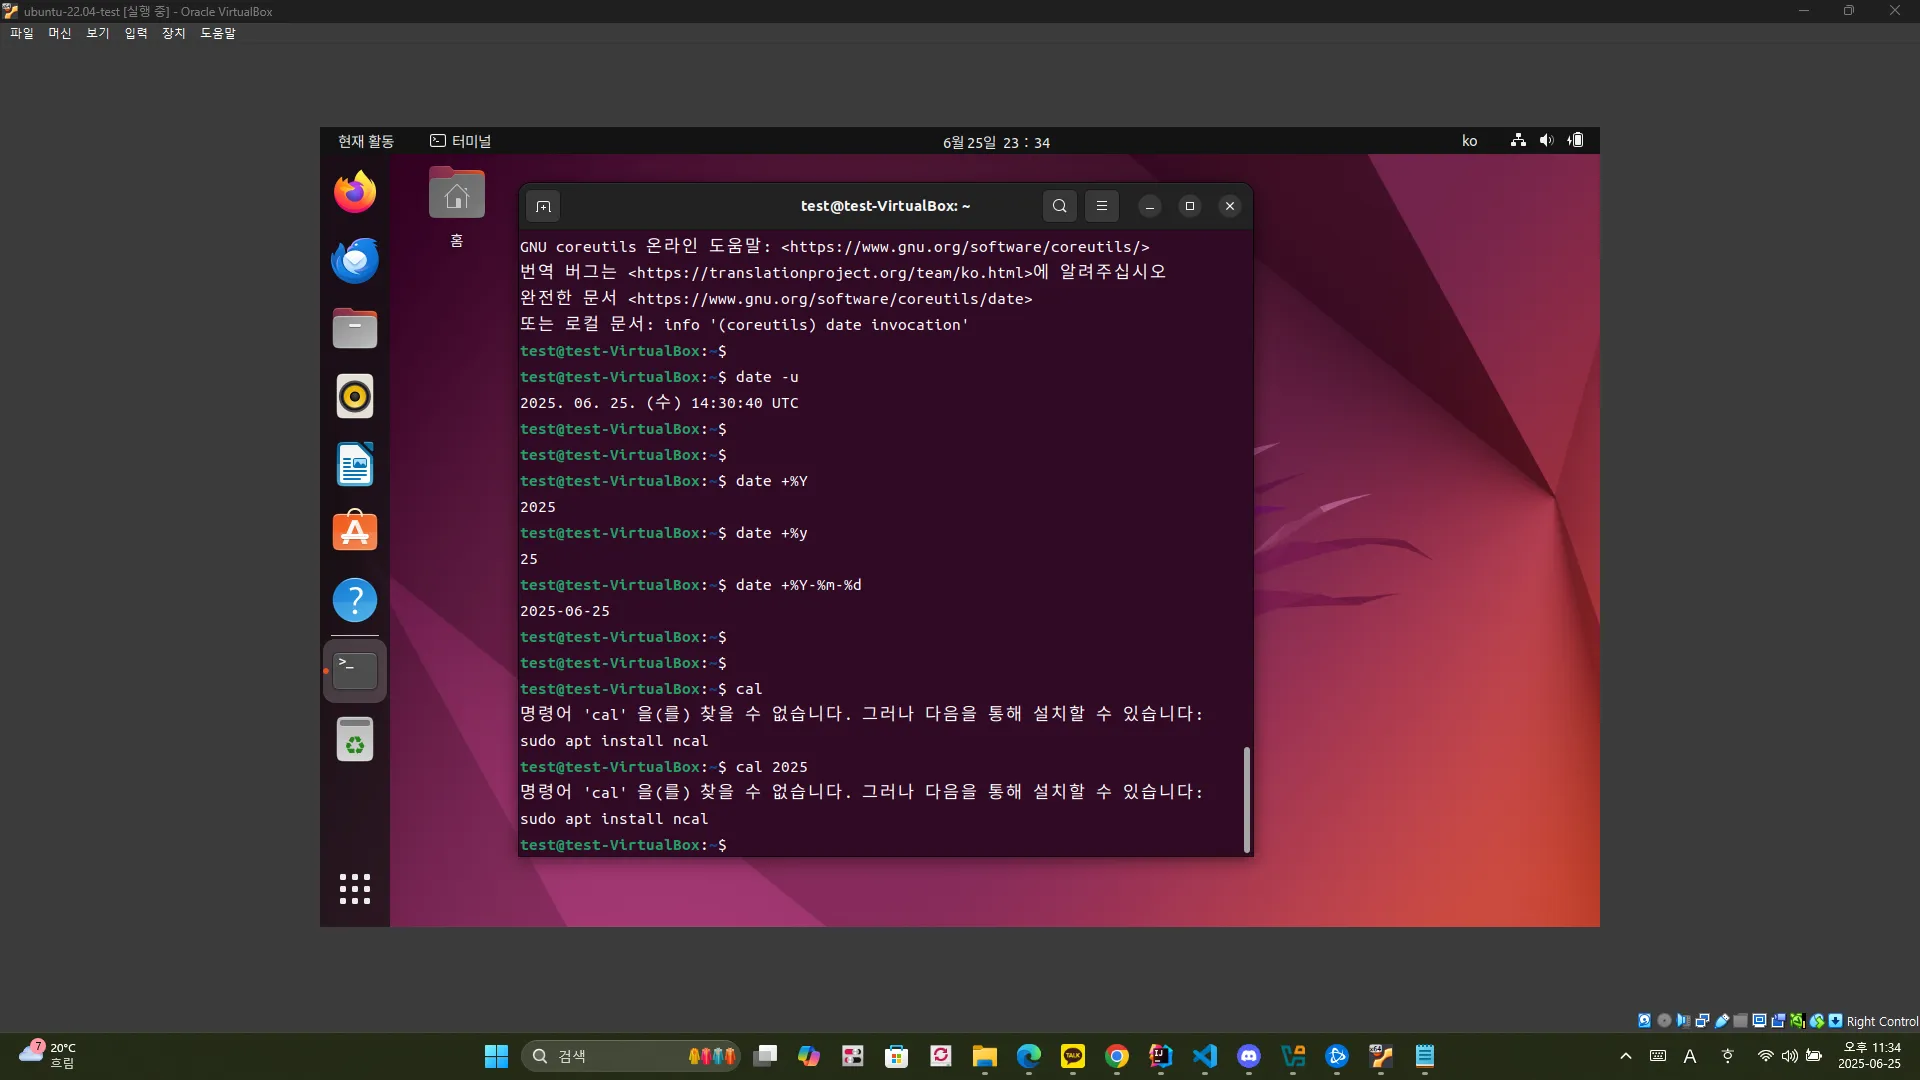Click the VirtualBox shared folders indicator
The height and width of the screenshot is (1080, 1920).
1740,1021
